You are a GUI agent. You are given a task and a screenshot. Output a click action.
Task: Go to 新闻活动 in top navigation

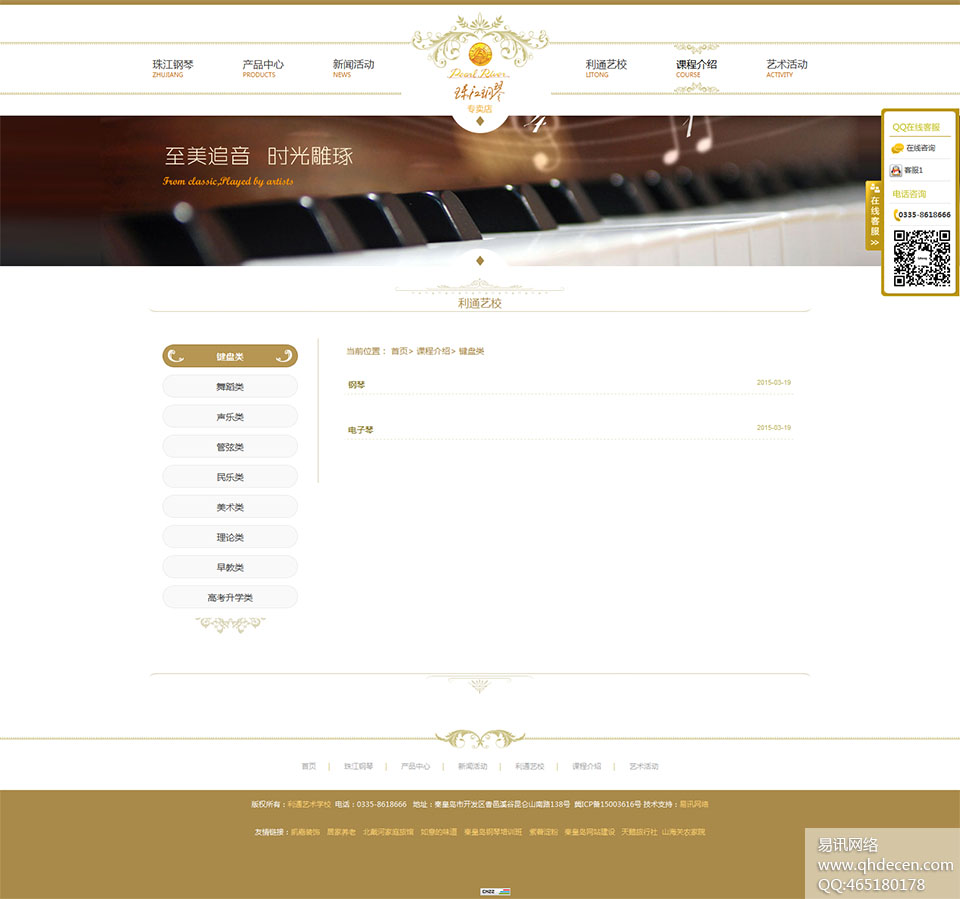pos(353,68)
